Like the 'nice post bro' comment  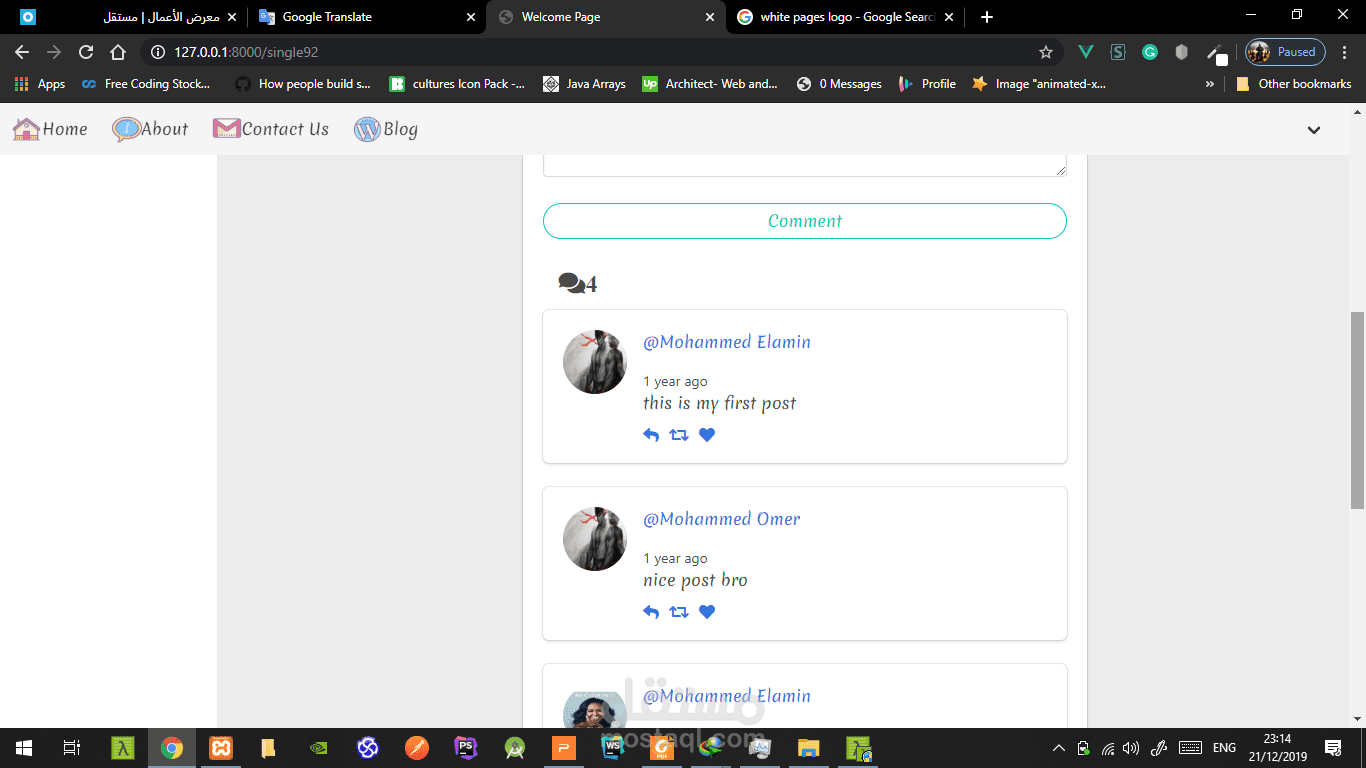707,612
